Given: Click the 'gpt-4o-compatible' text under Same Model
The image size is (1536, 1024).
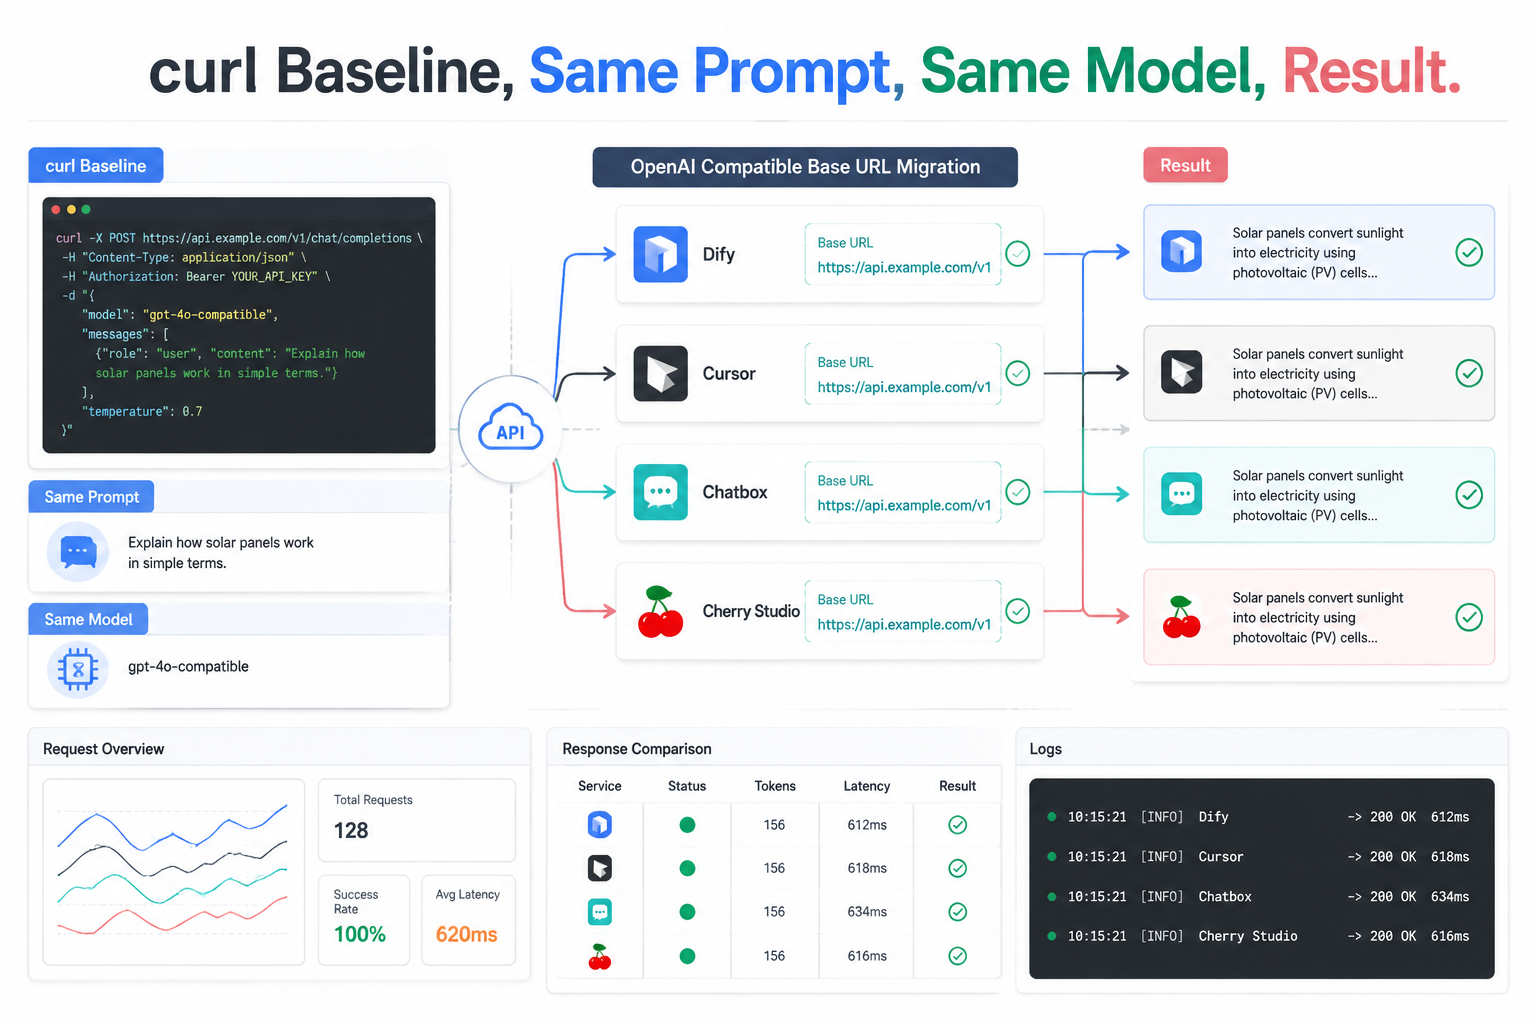Looking at the screenshot, I should [x=188, y=667].
